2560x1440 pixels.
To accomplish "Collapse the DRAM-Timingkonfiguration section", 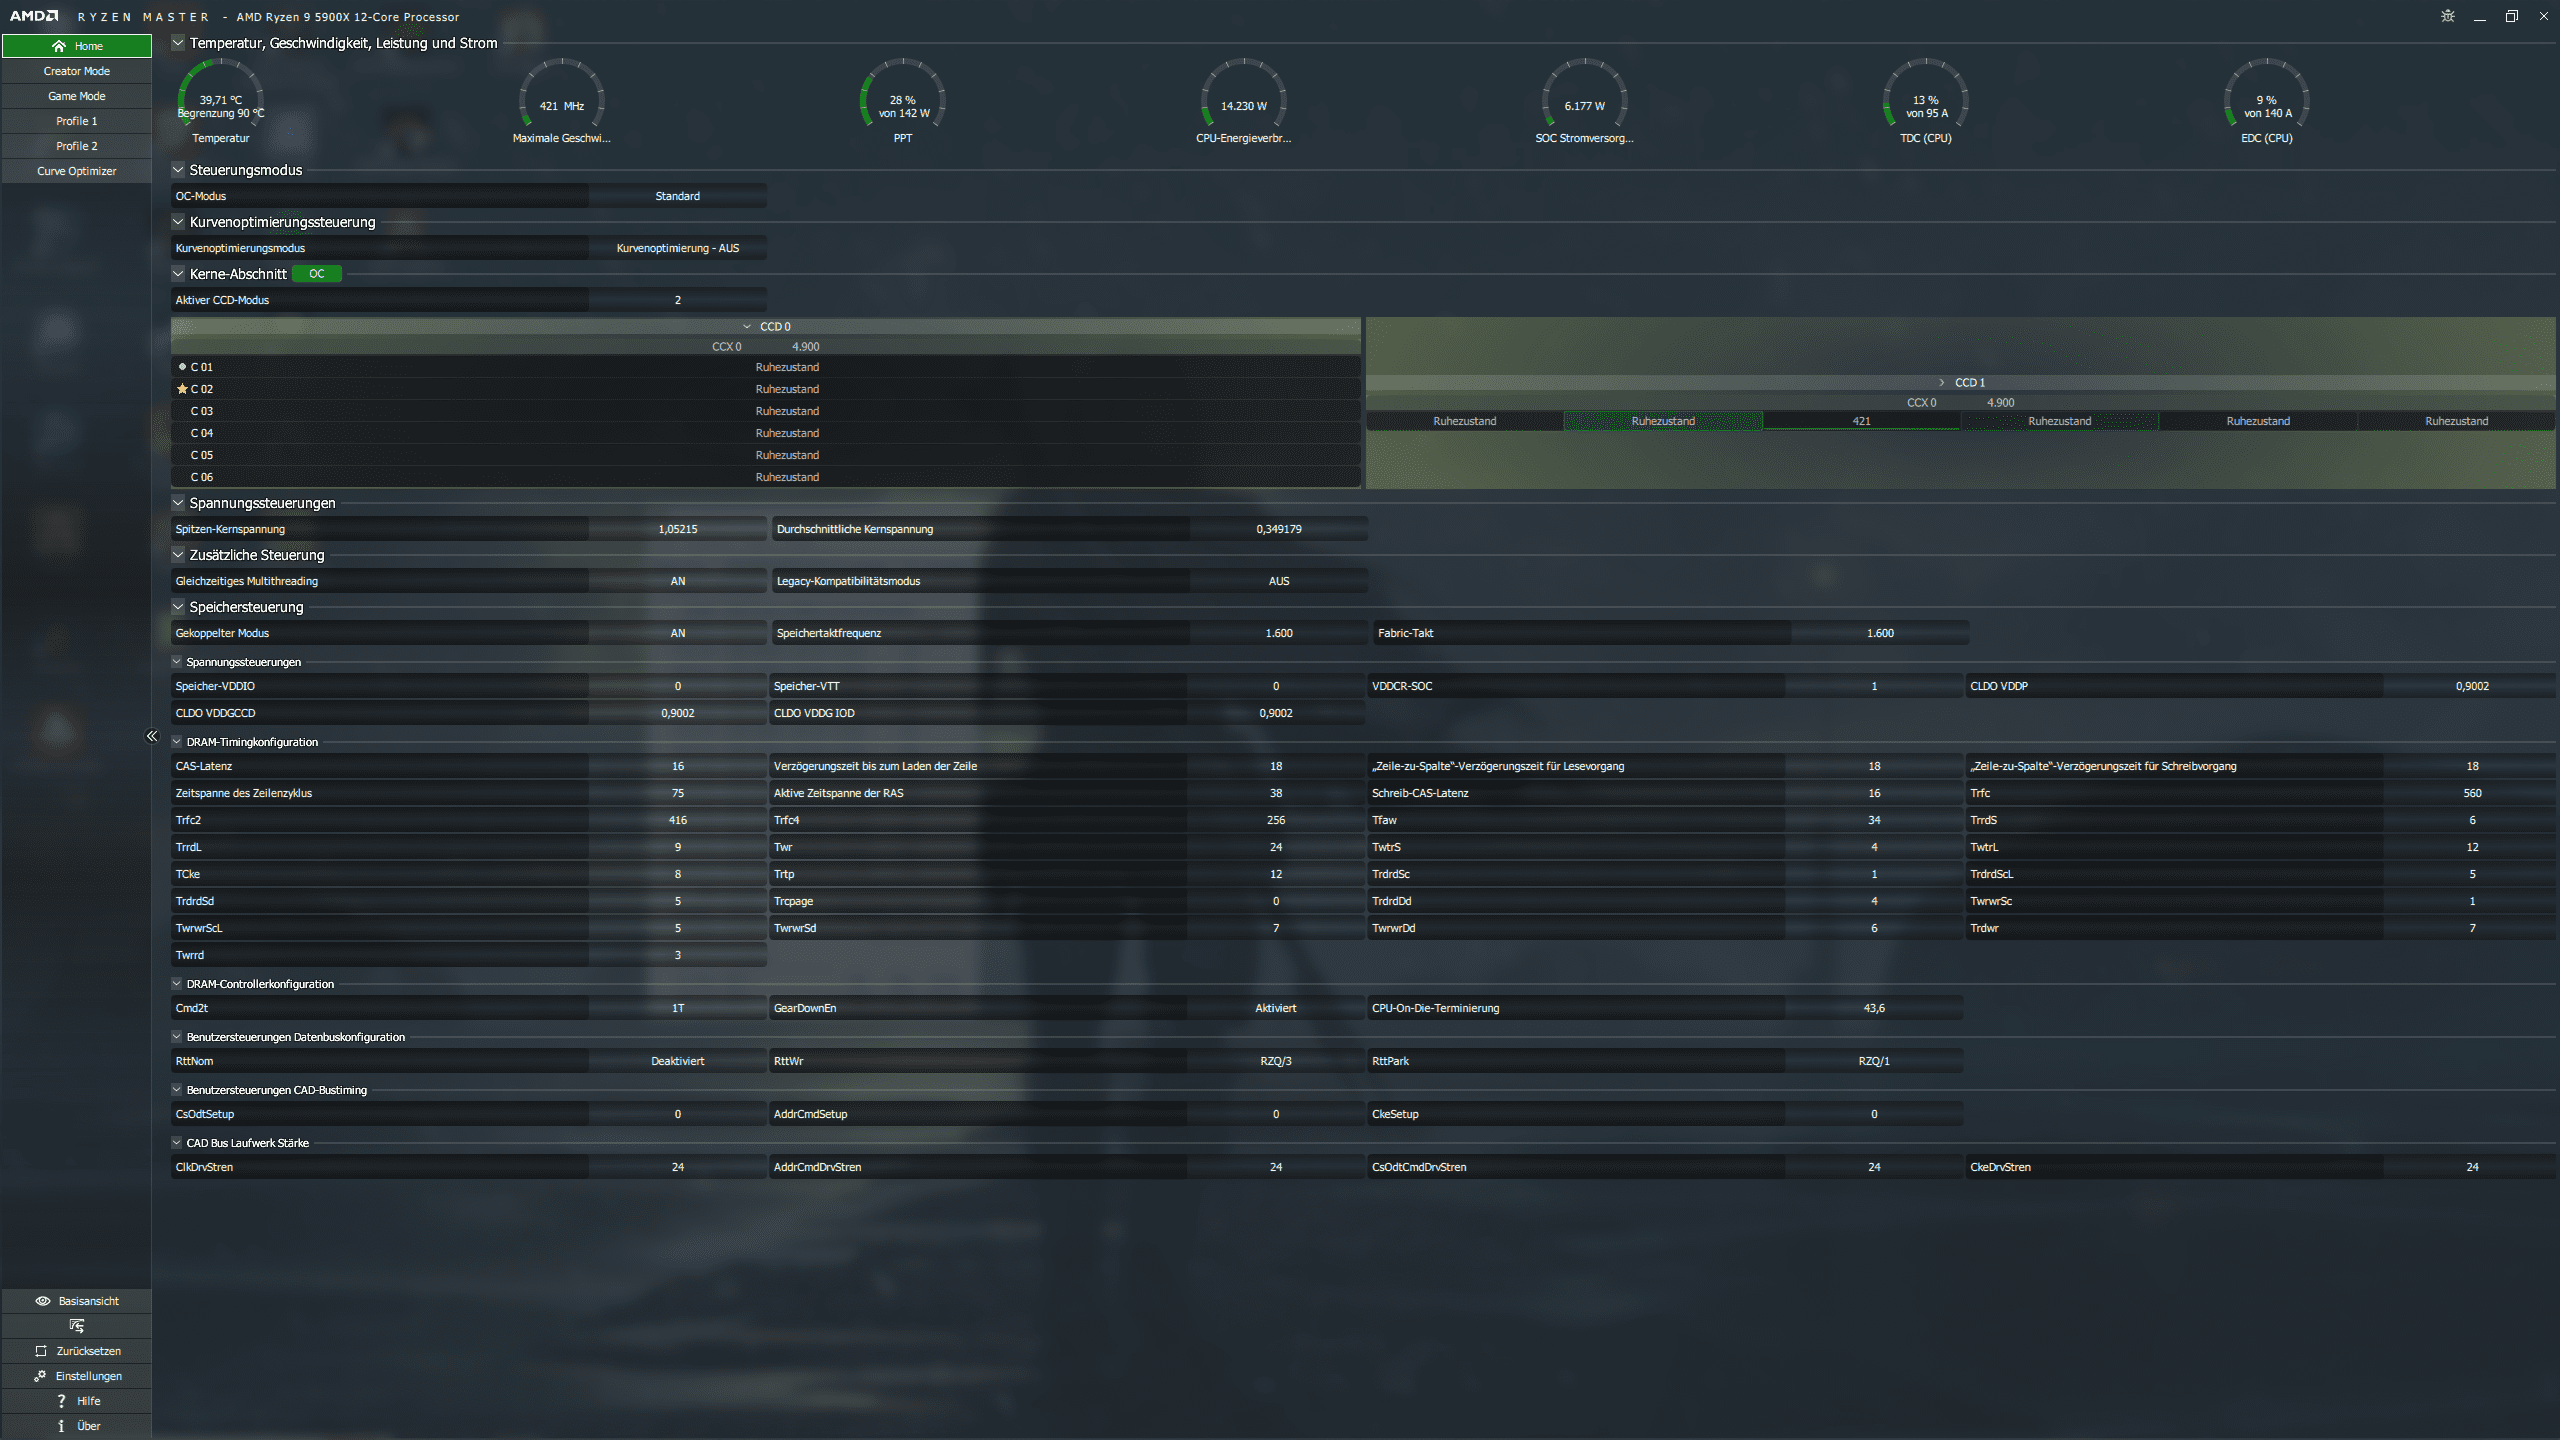I will point(177,741).
